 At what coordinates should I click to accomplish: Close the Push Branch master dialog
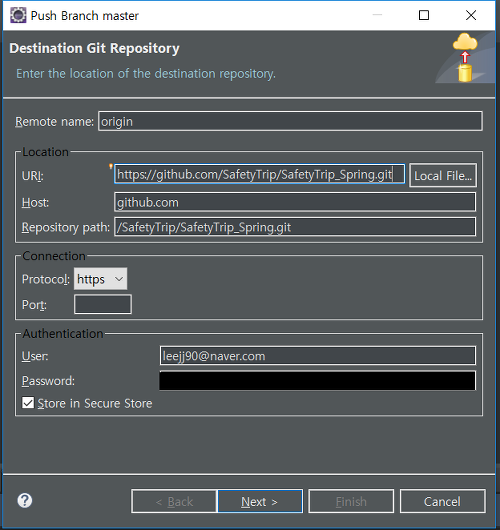click(471, 15)
